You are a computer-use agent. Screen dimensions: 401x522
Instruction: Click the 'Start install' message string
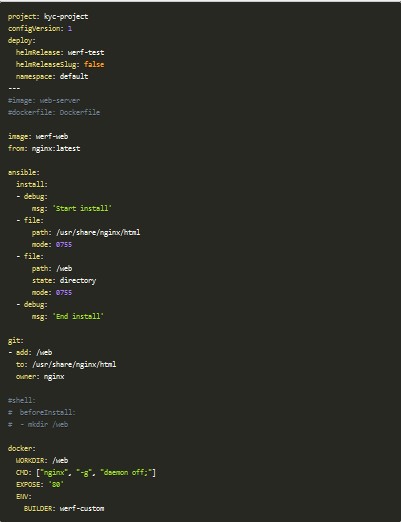(82, 208)
